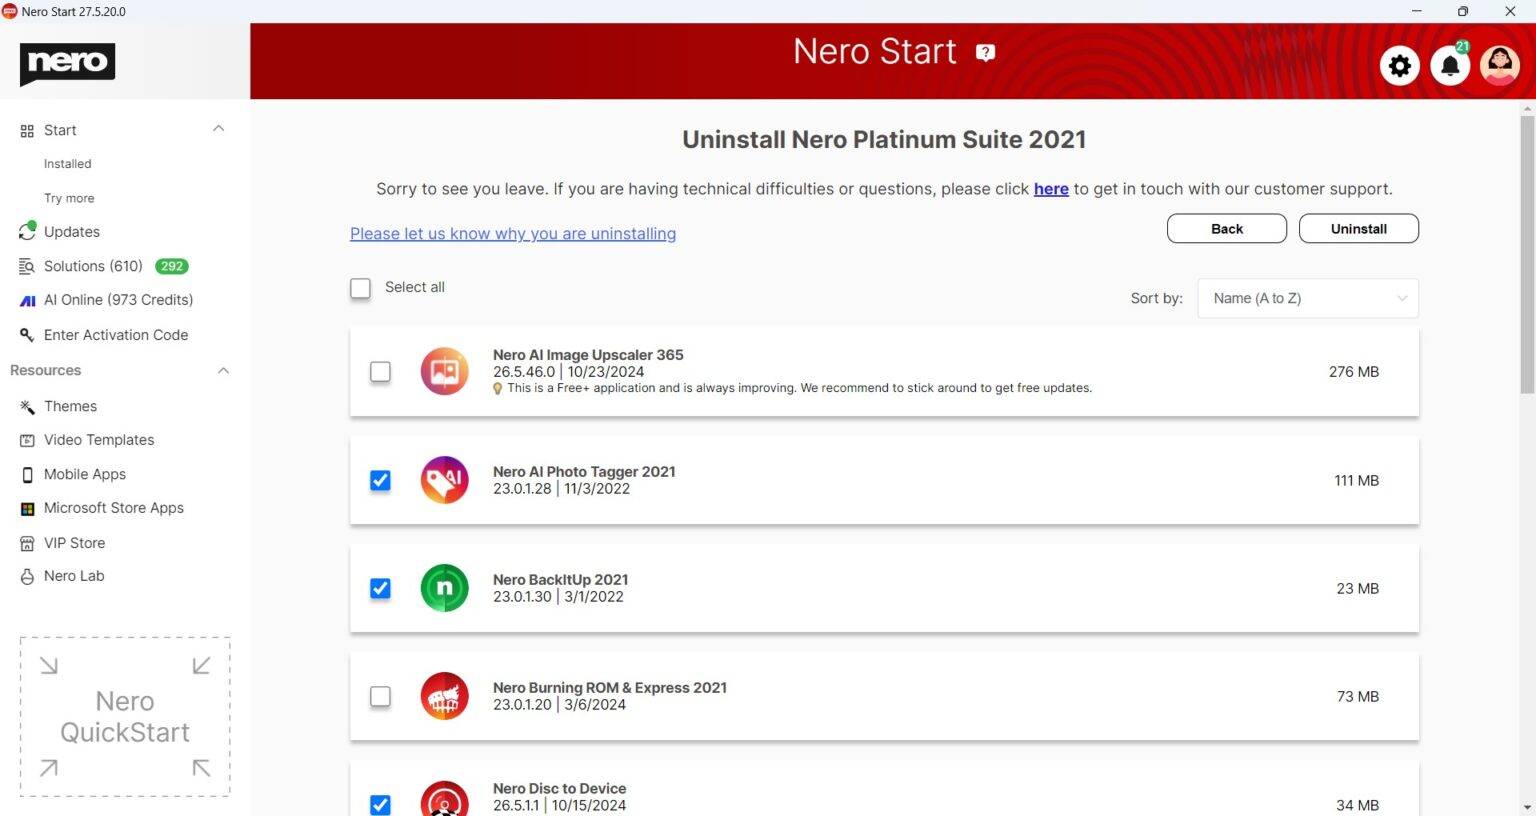This screenshot has width=1536, height=816.
Task: Click the Nero BackItUp 2021 app icon
Action: [444, 588]
